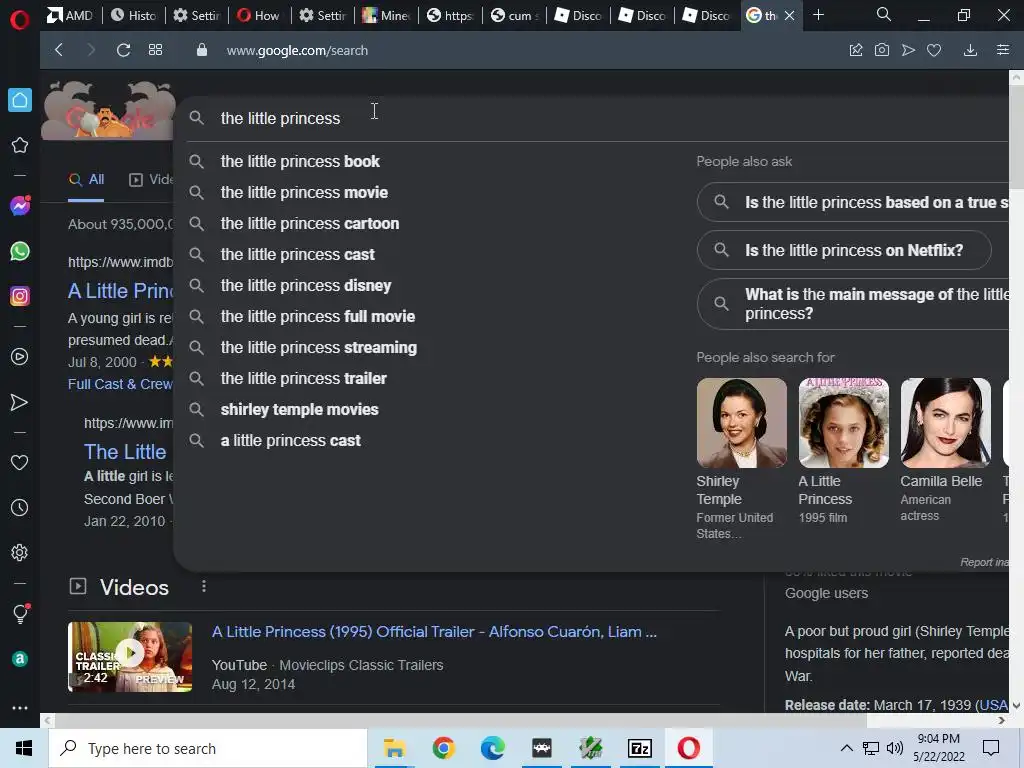Screen dimensions: 1024x768
Task: Open the Player icon in sidebar
Action: coord(20,357)
